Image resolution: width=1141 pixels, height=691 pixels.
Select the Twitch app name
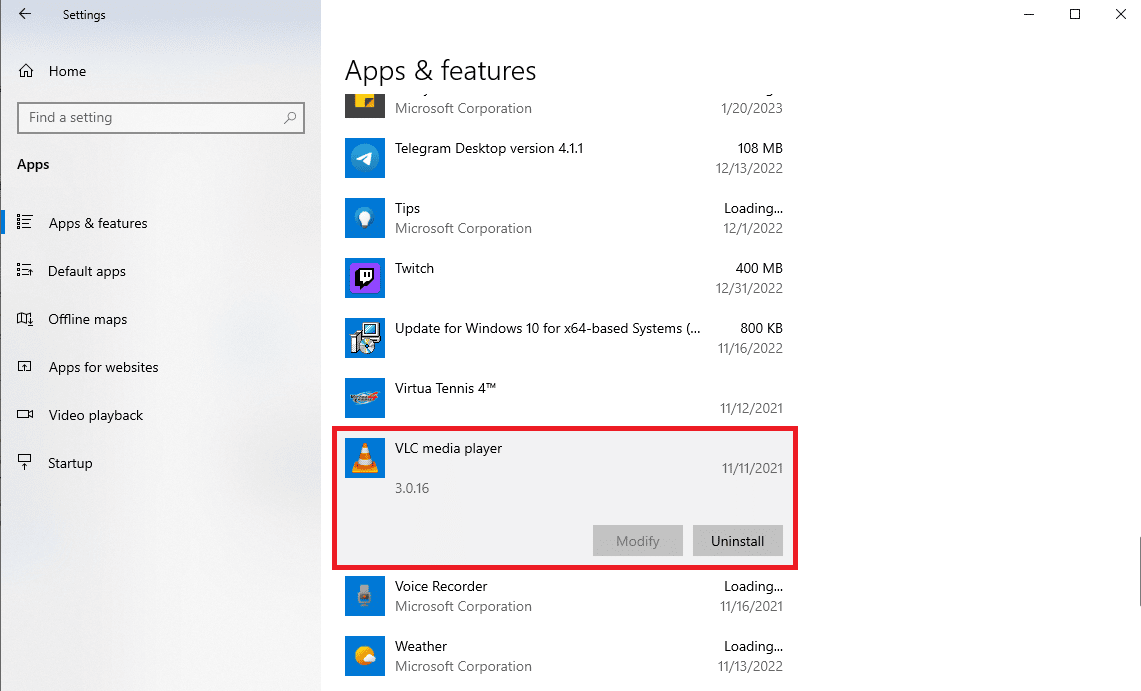click(x=414, y=268)
